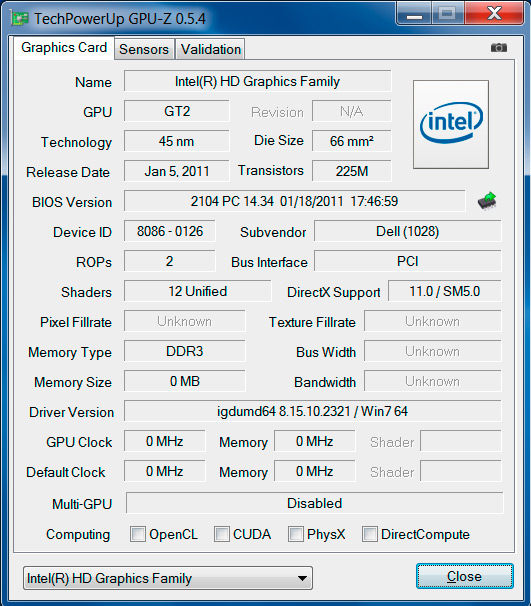The width and height of the screenshot is (531, 606).
Task: Click the GPU-Z title bar app icon
Action: tap(20, 19)
